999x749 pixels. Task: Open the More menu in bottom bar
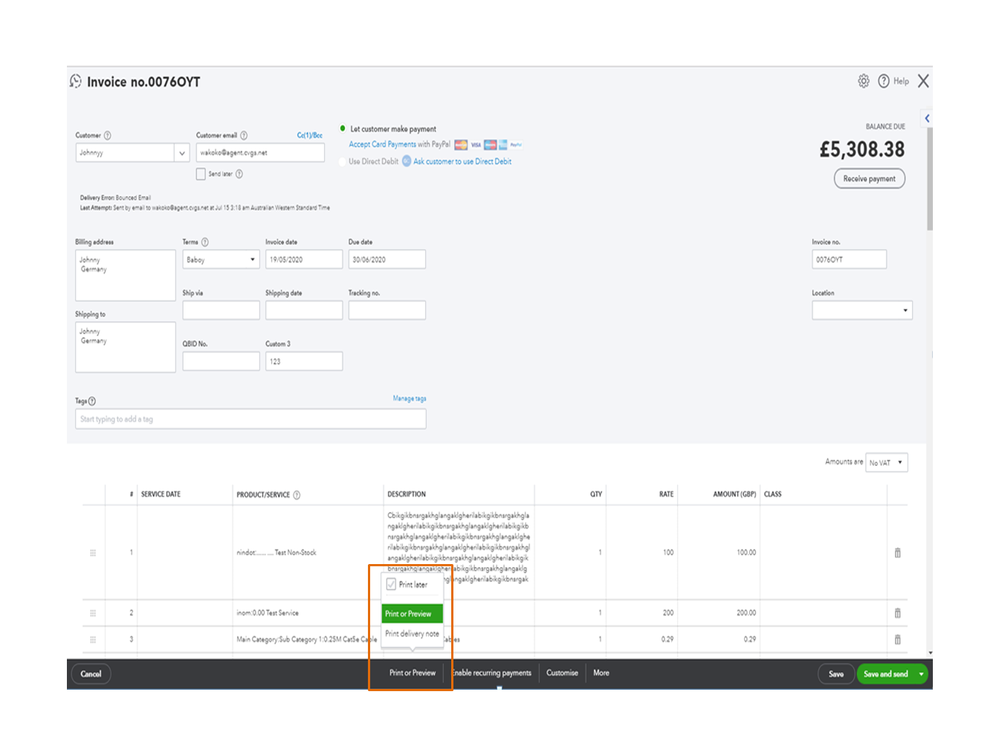(x=601, y=673)
